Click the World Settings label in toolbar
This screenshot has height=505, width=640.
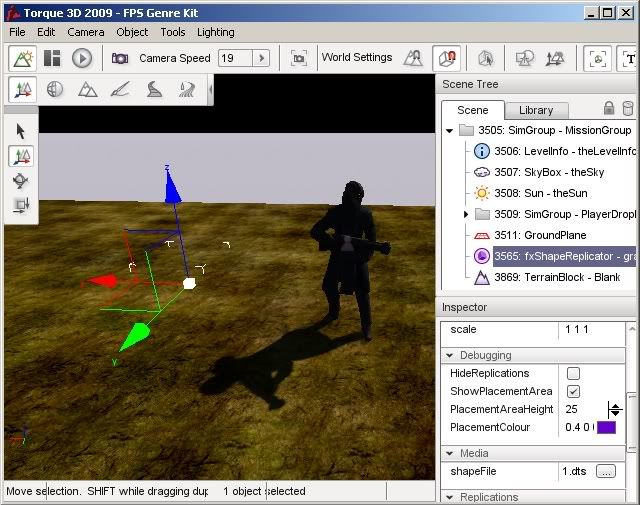[356, 58]
